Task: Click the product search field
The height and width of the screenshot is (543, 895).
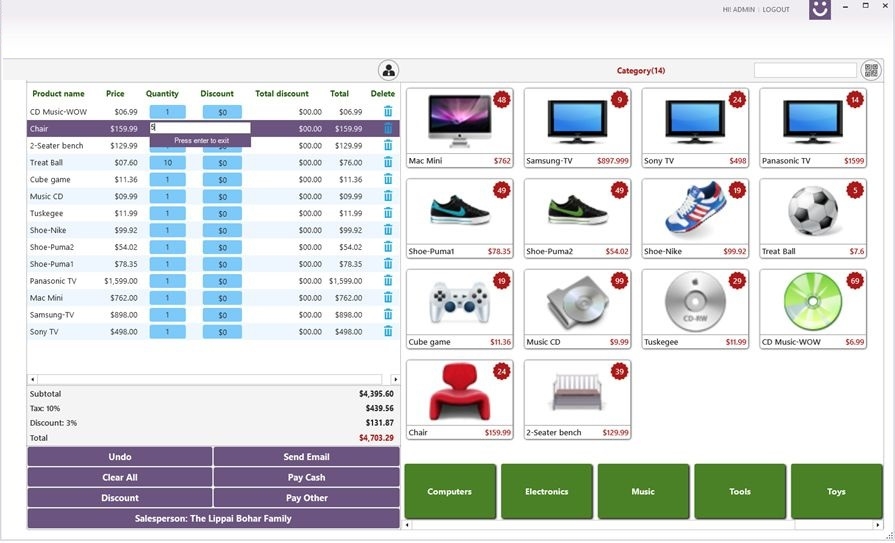Action: coord(805,70)
